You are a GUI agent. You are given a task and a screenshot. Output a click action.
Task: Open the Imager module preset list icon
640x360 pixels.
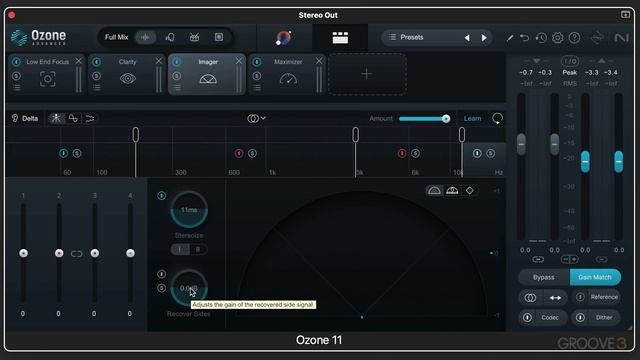(177, 87)
